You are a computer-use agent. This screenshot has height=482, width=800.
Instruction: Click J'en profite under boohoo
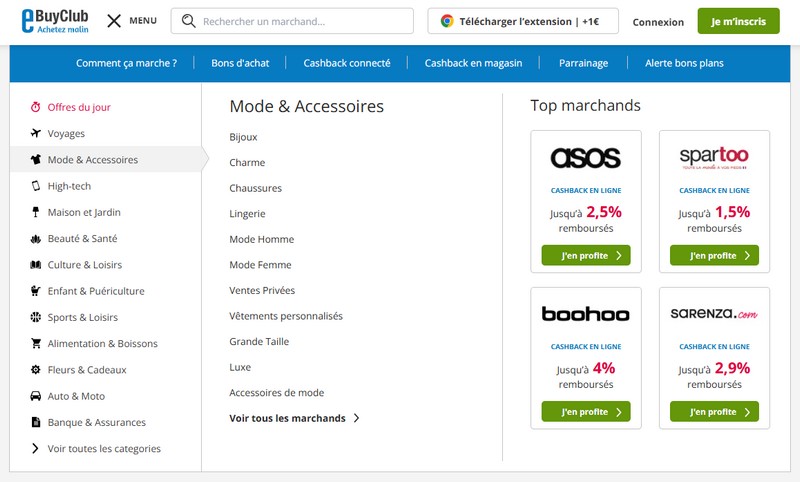pos(586,412)
